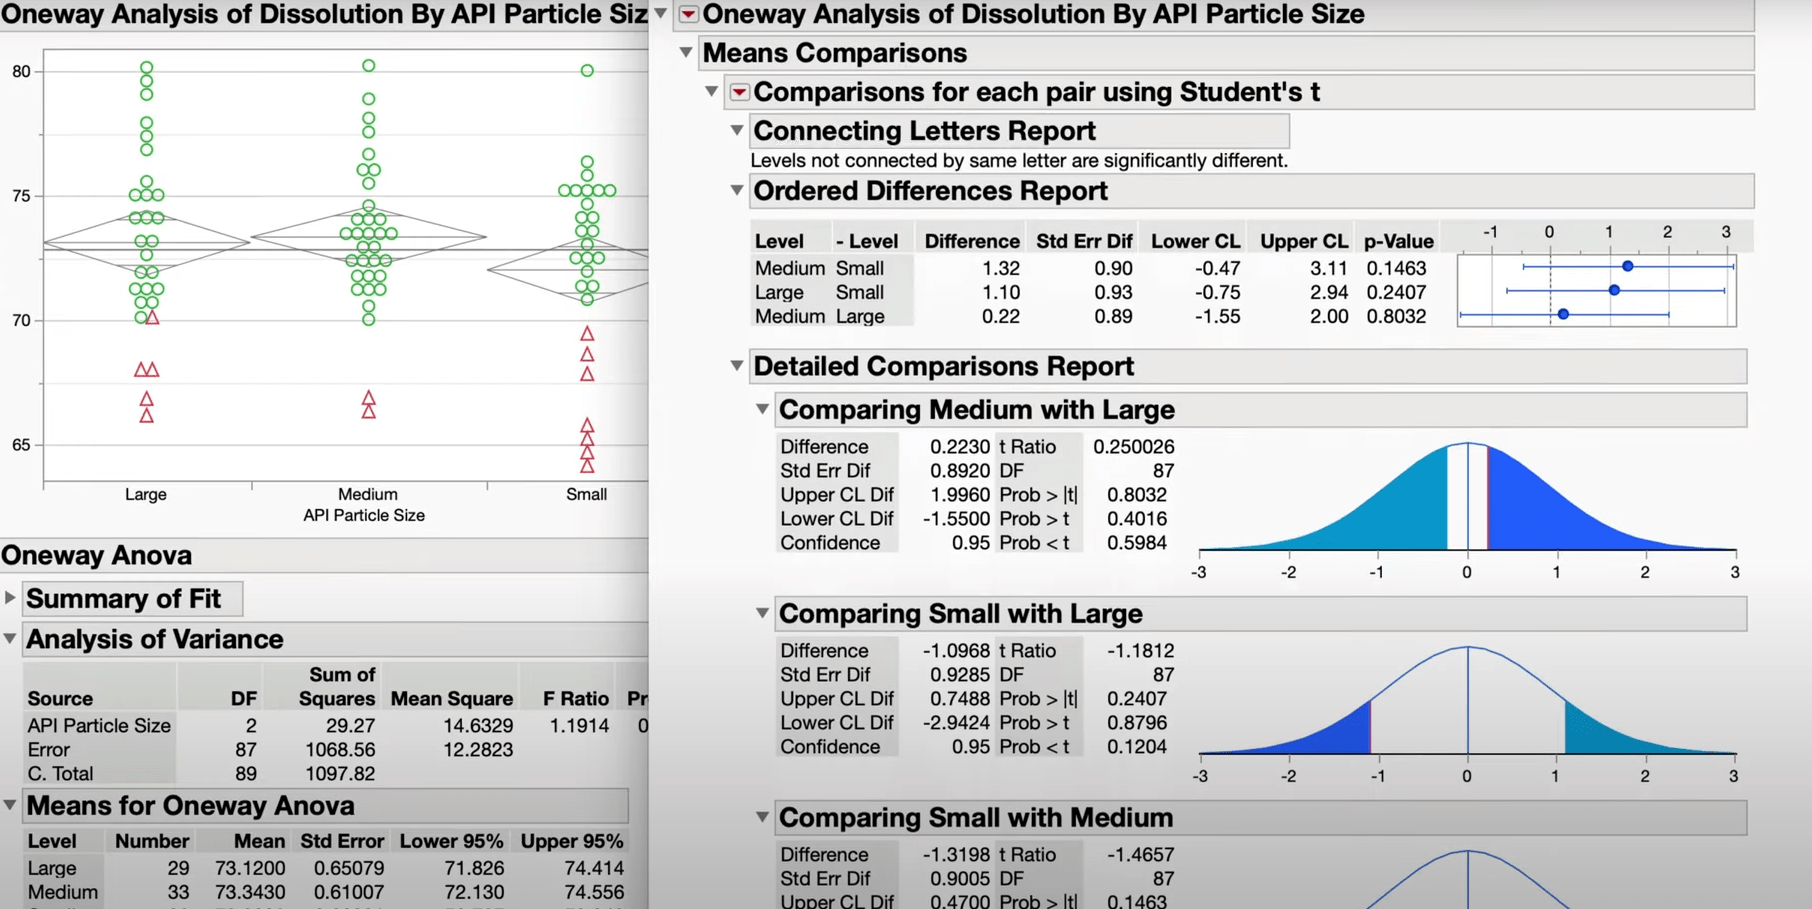Click the Large-Small confidence interval dot
The width and height of the screenshot is (1812, 909).
[1614, 290]
